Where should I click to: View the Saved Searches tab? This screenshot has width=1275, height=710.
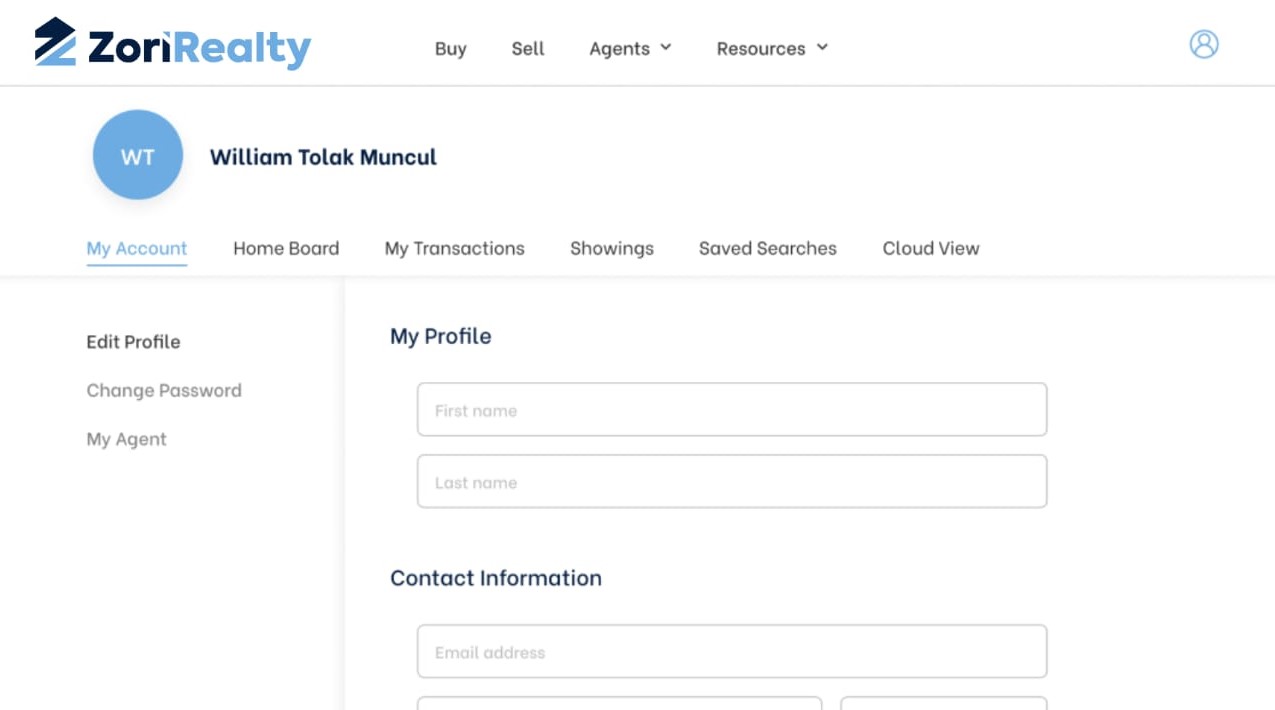click(767, 249)
